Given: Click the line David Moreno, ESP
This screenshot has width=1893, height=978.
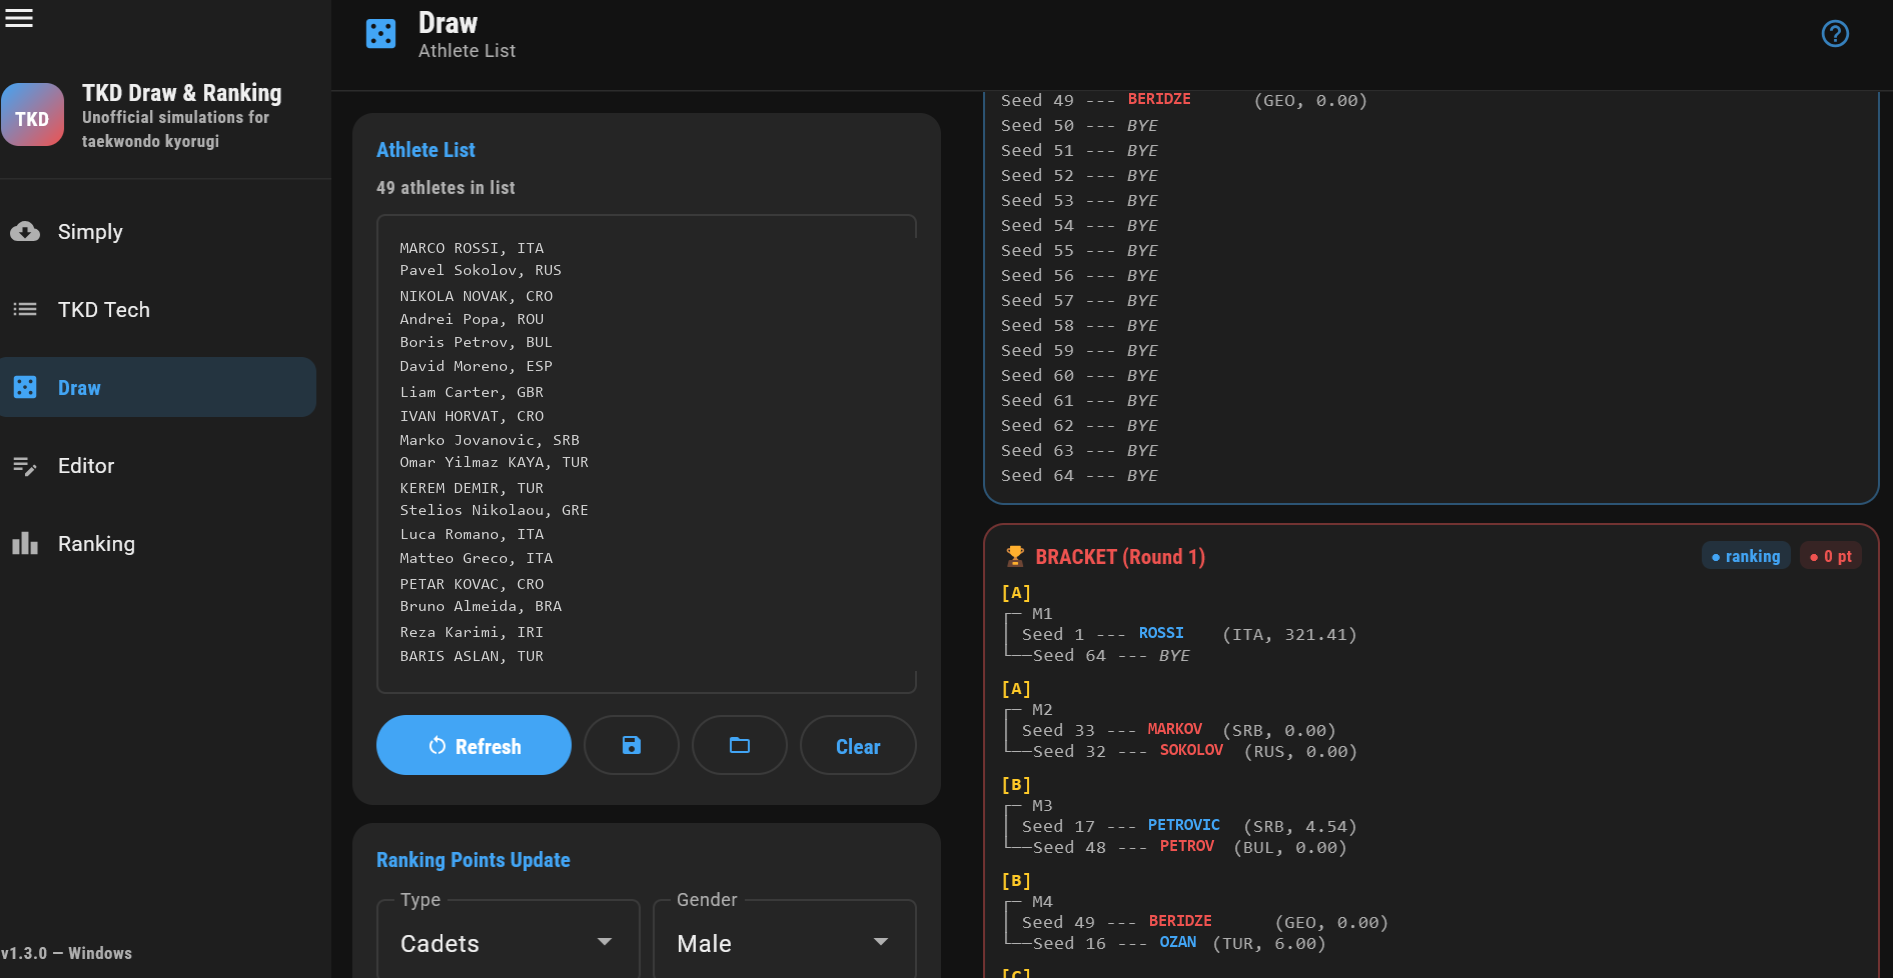Looking at the screenshot, I should point(476,366).
